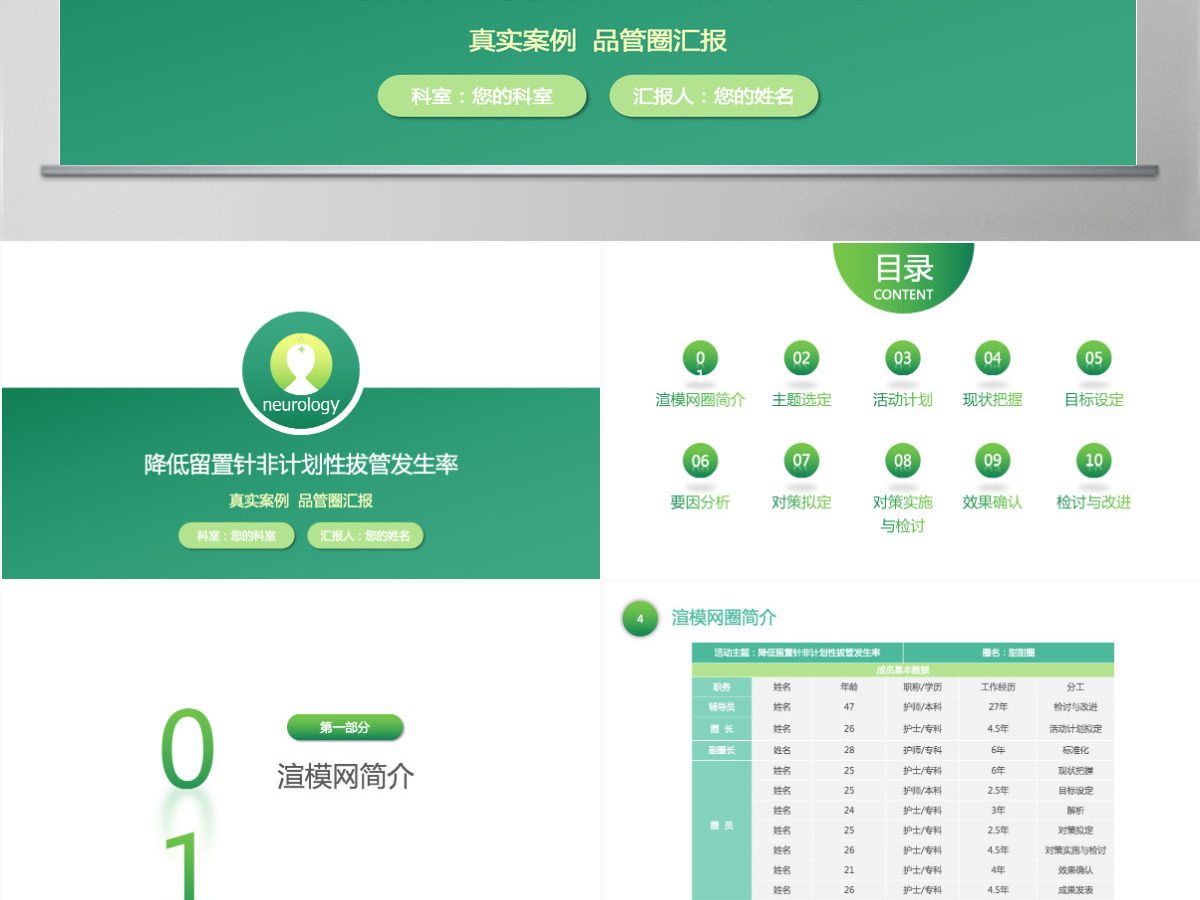Select the 主题选定 contents label

coord(802,400)
